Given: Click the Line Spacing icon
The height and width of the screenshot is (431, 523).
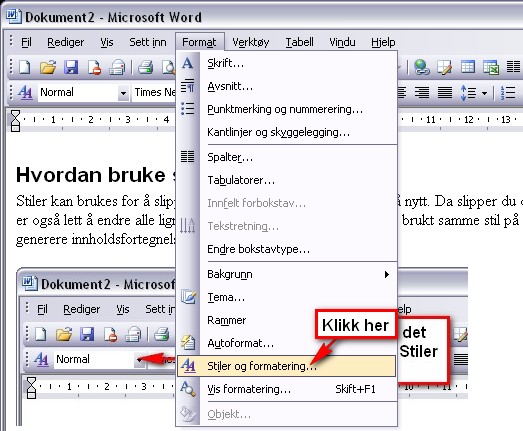Looking at the screenshot, I should 468,92.
